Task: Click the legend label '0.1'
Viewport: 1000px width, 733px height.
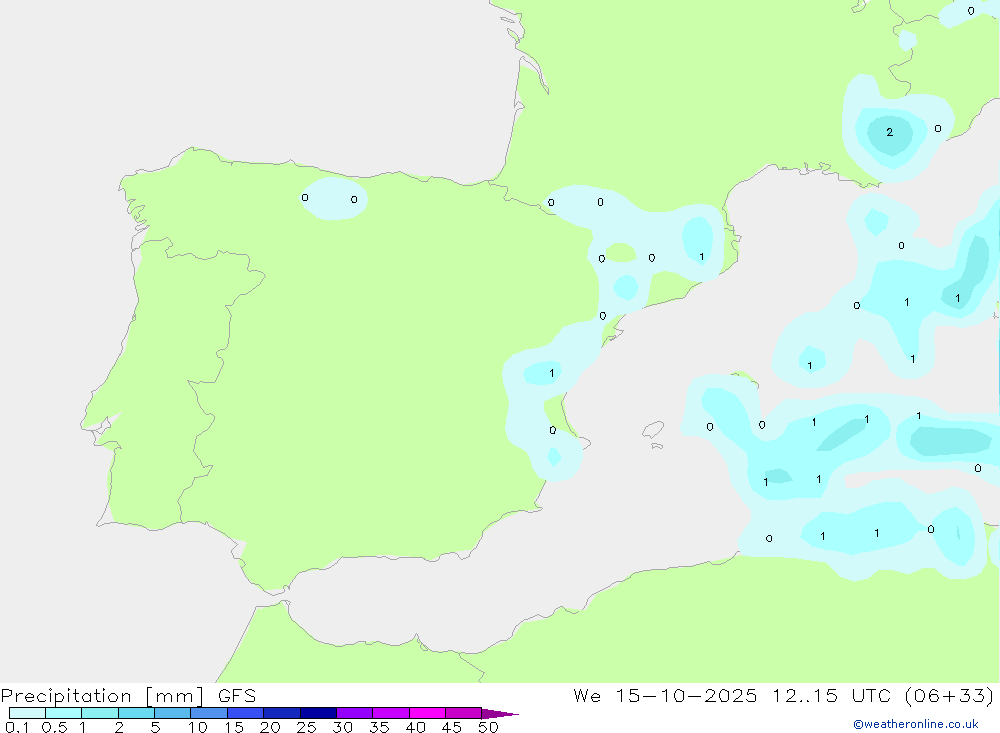Action: [x=17, y=727]
